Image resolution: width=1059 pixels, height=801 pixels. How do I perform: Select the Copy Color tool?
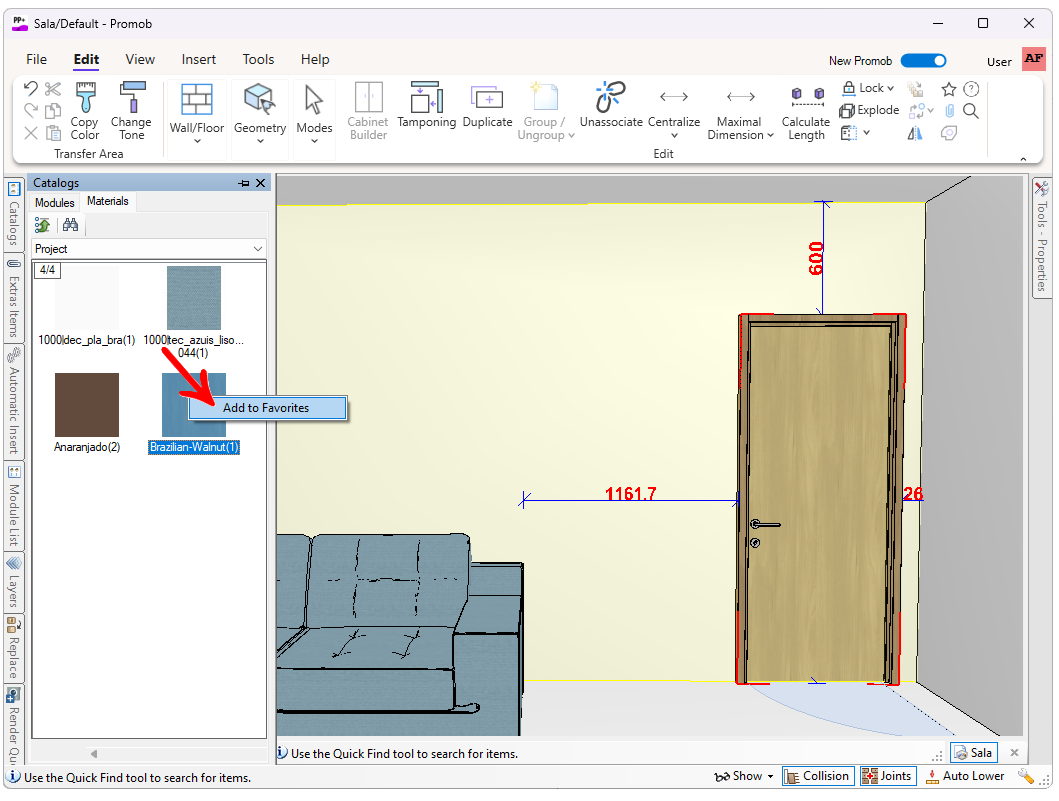(x=85, y=110)
